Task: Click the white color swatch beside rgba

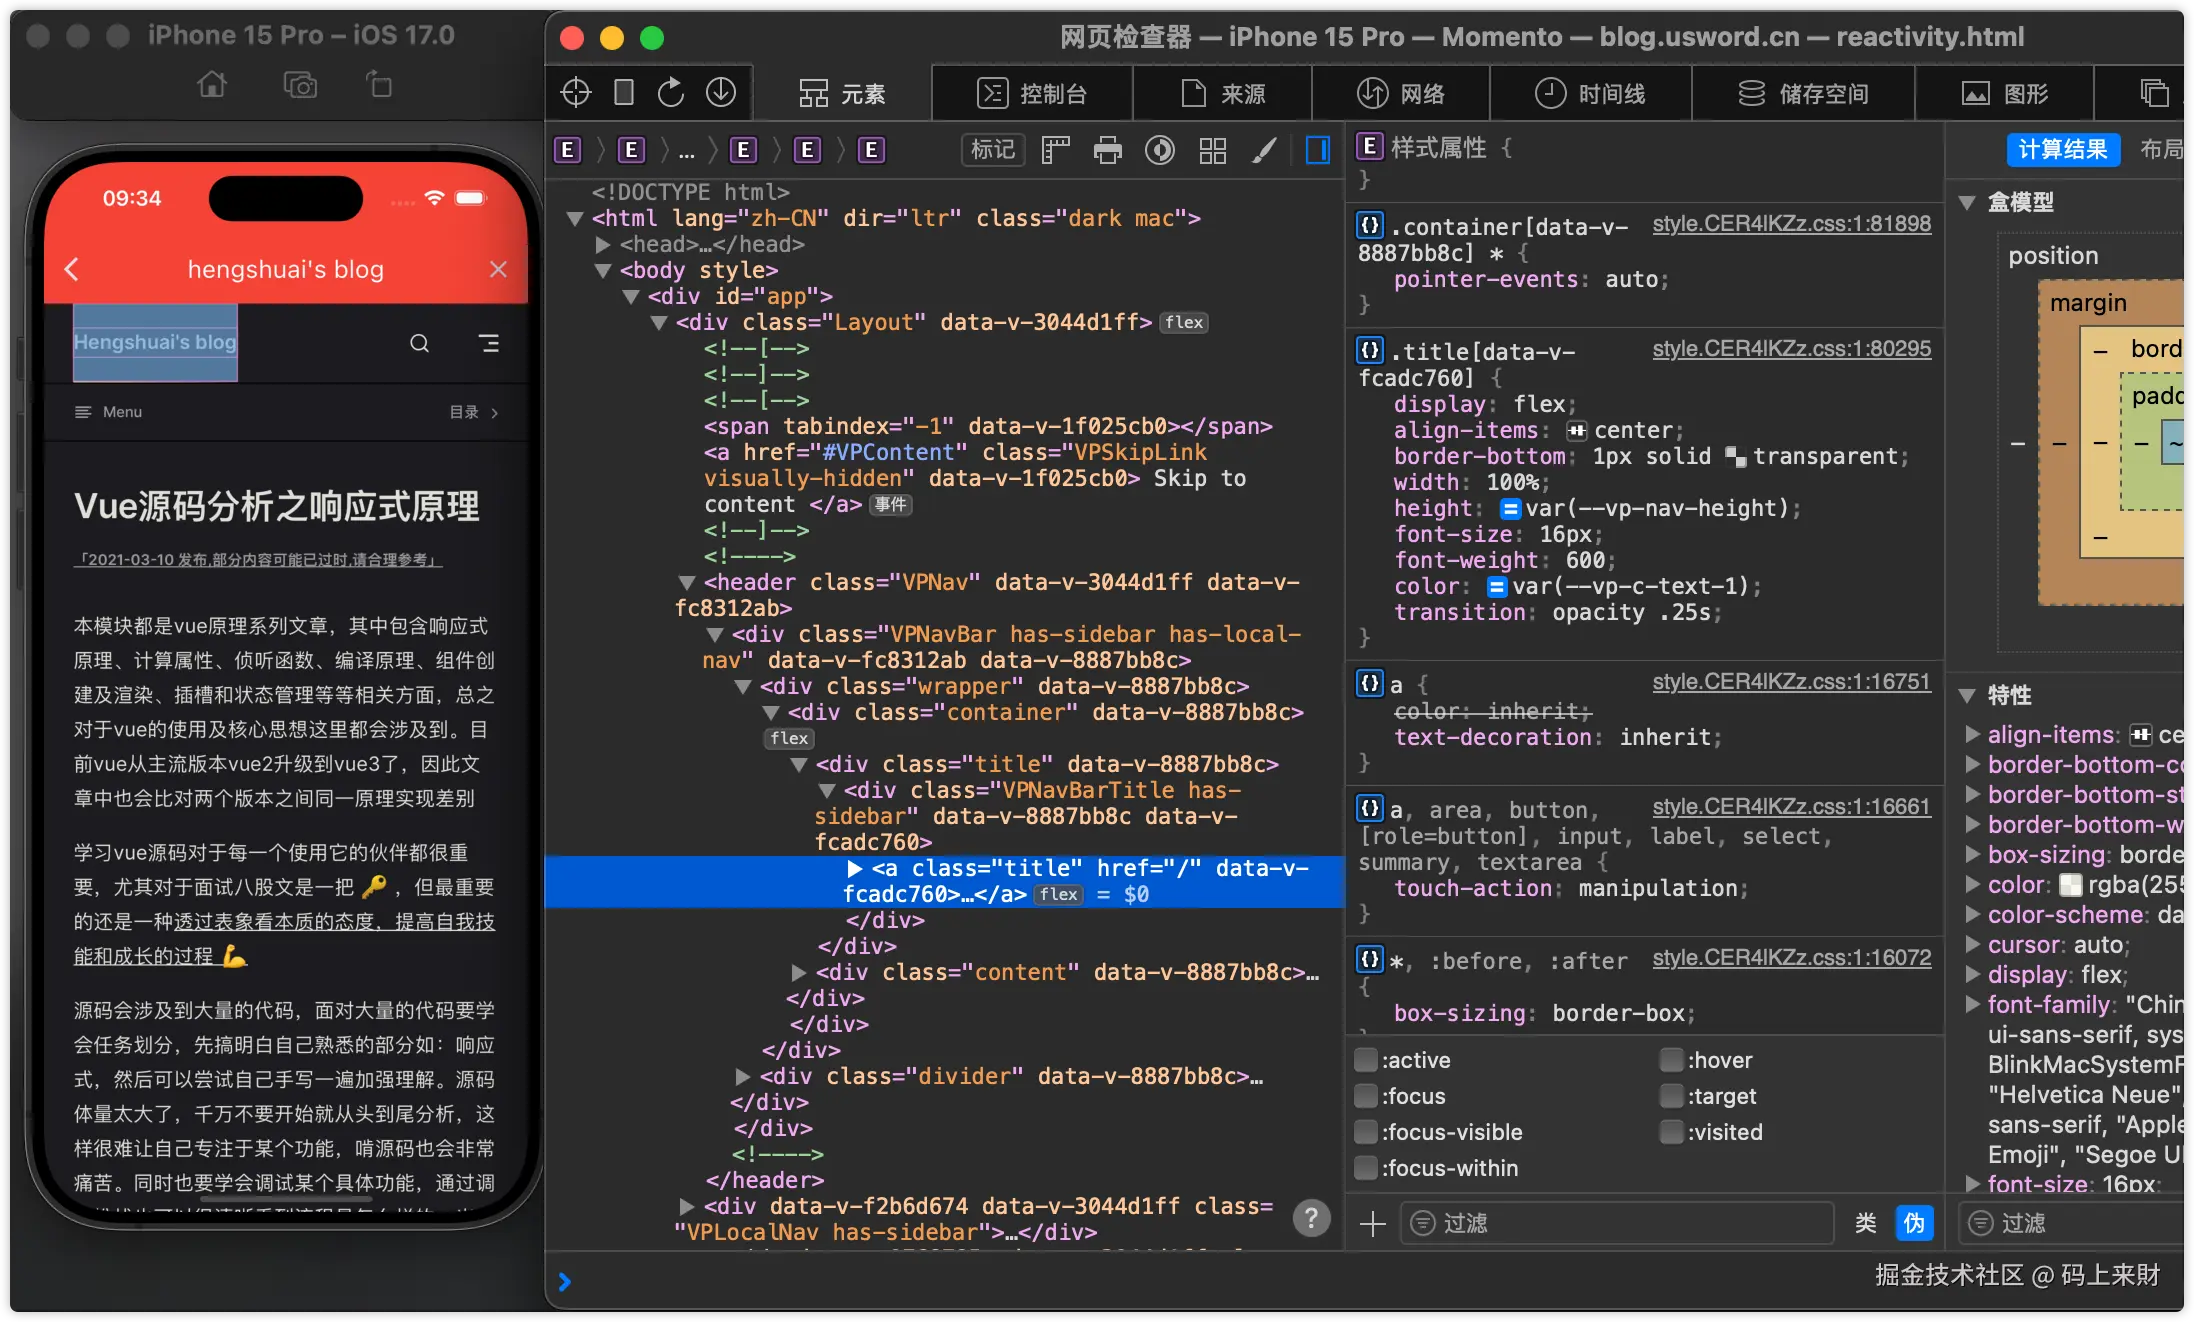Action: coord(2070,885)
